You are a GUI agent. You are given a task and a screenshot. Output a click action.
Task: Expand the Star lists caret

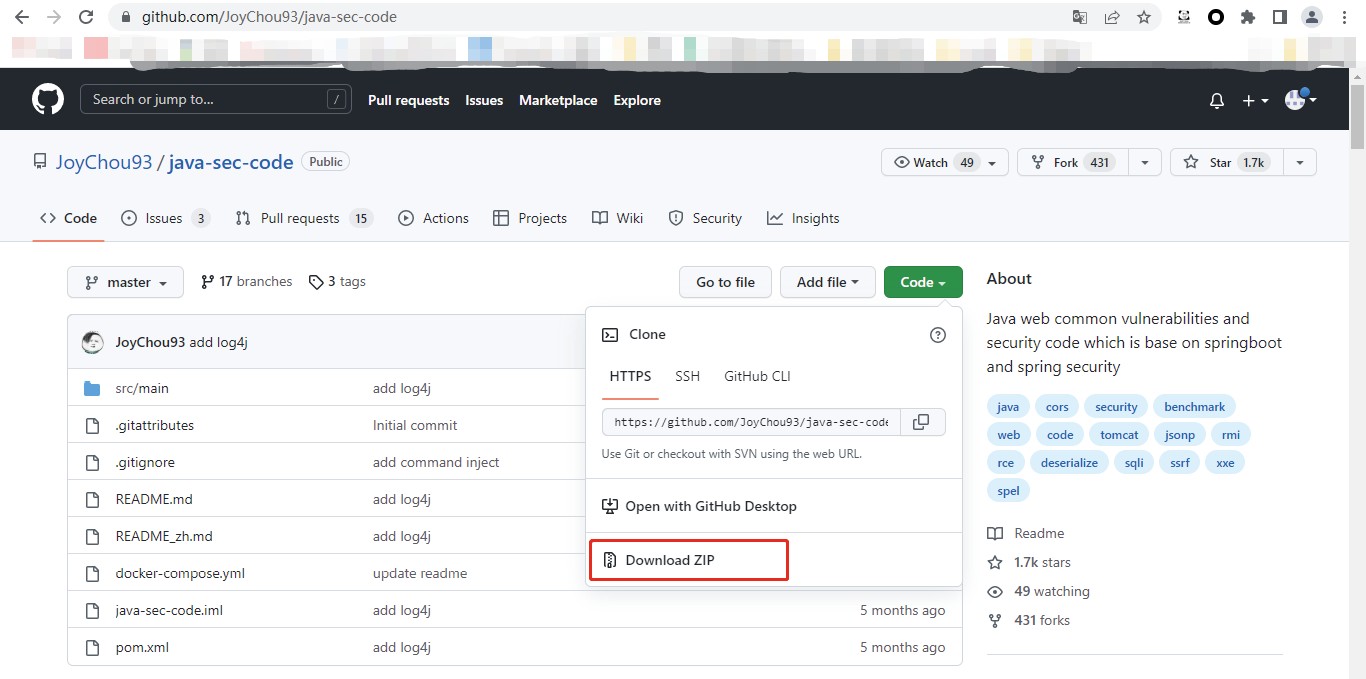[x=1300, y=162]
